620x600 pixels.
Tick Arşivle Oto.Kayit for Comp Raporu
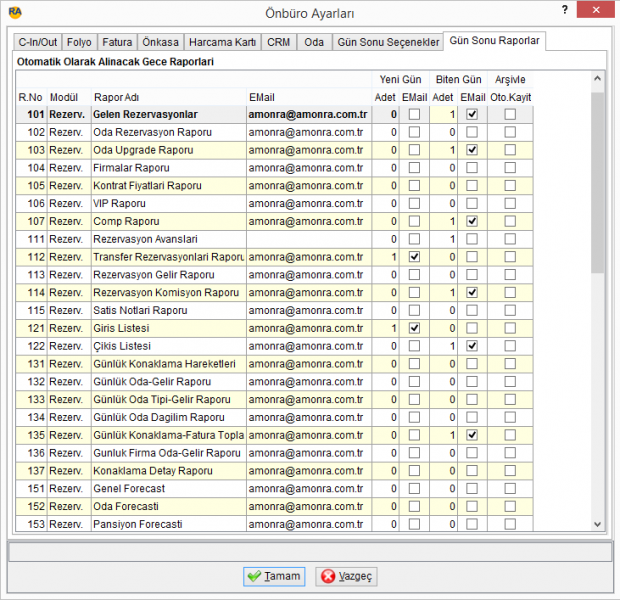(510, 221)
